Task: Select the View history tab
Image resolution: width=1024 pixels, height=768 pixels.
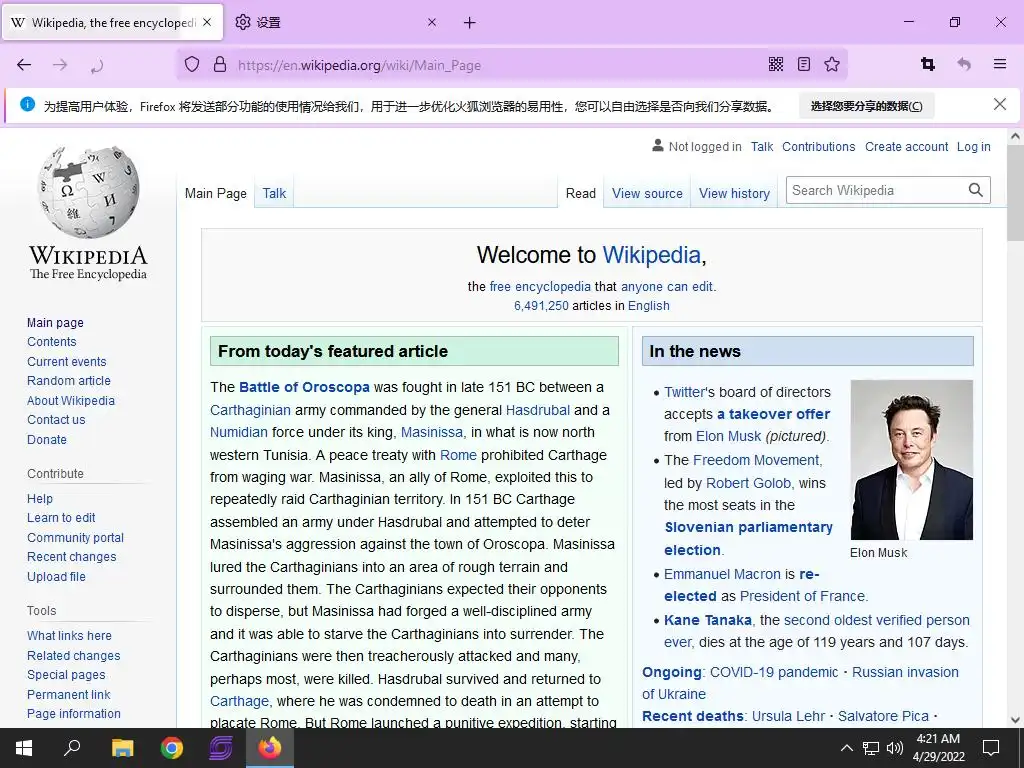Action: click(x=734, y=193)
